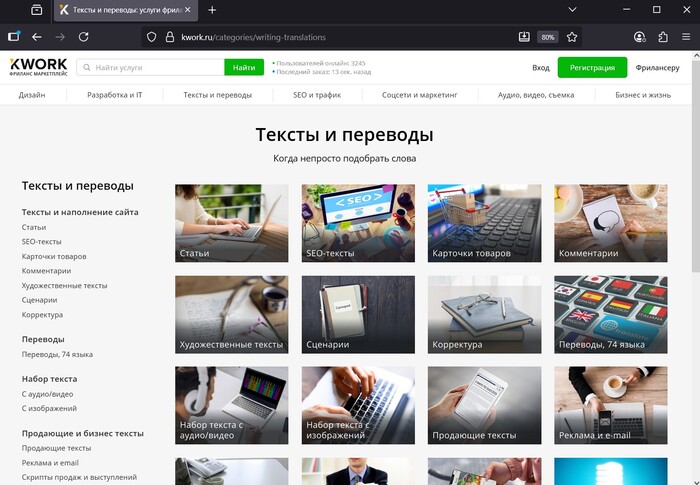Click sidebar link Продающие тексты
Image resolution: width=700 pixels, height=485 pixels.
click(x=56, y=448)
